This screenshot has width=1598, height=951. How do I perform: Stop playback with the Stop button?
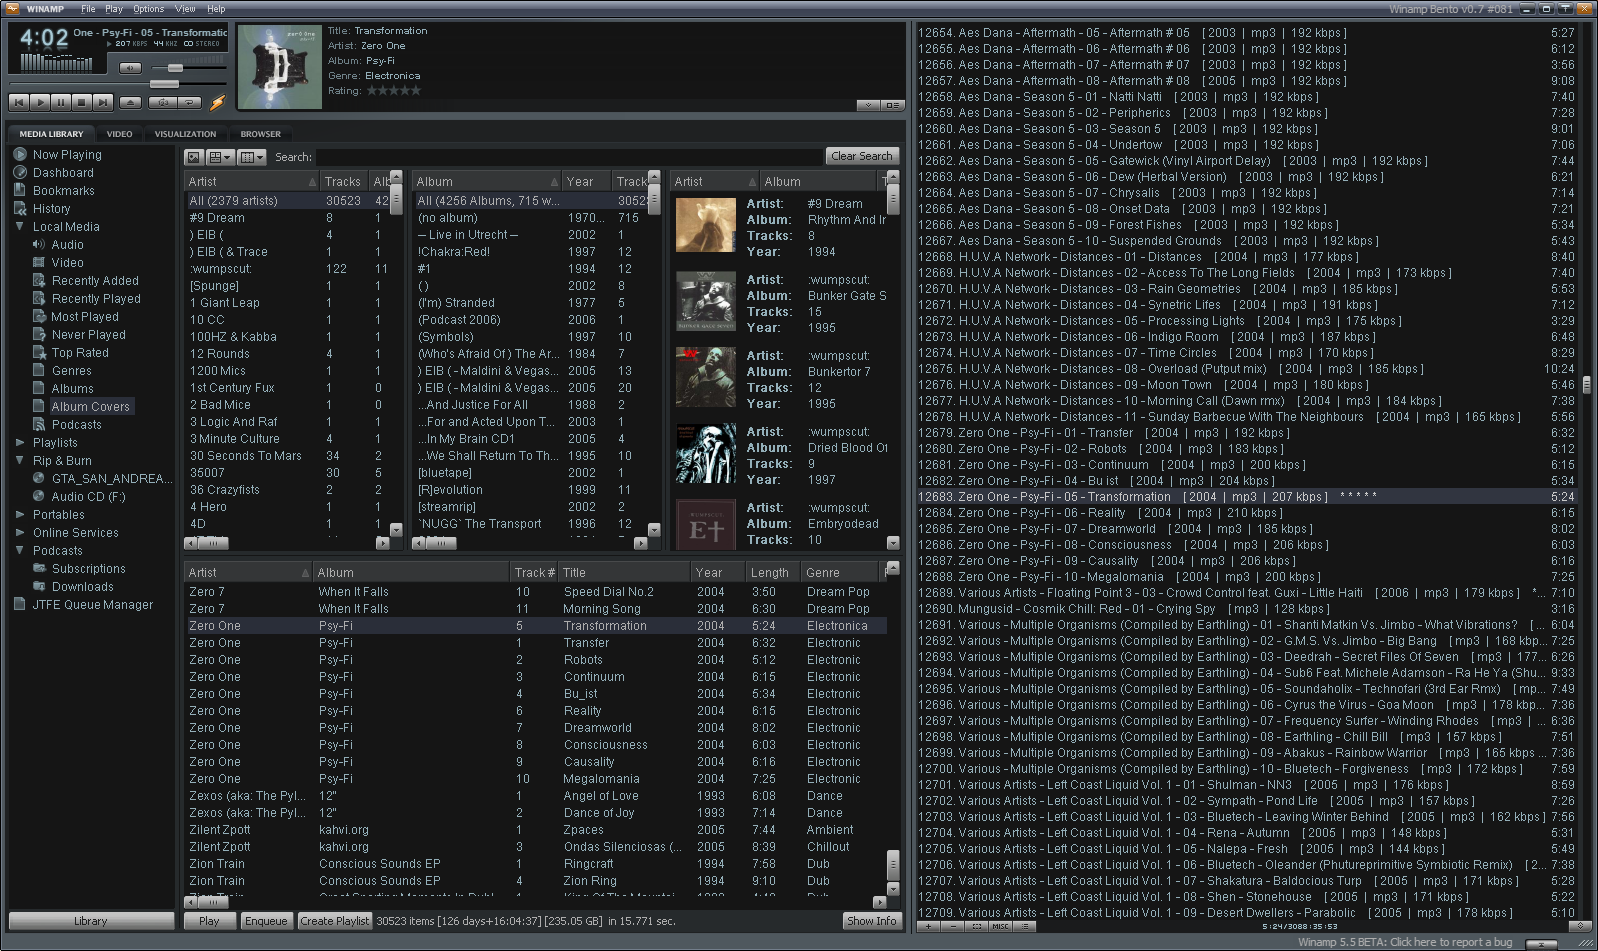81,102
